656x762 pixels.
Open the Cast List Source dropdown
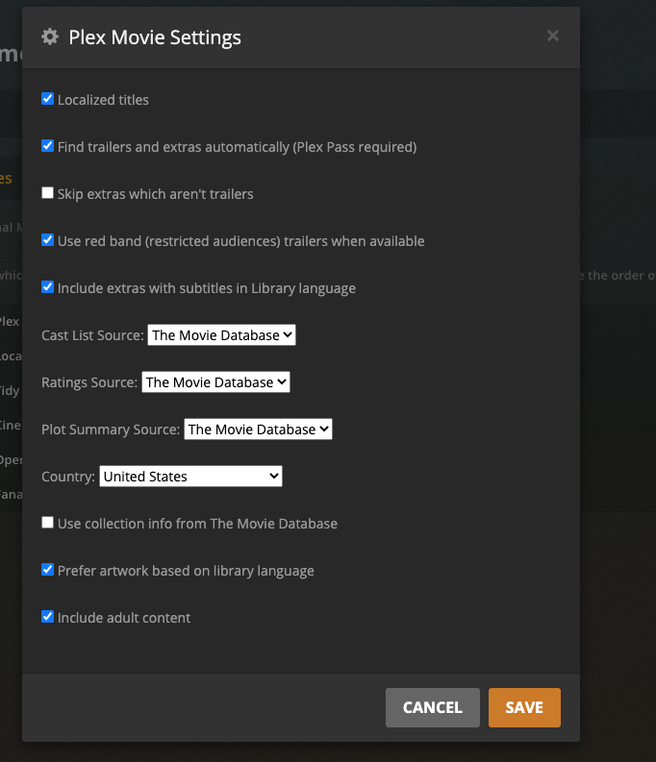[x=222, y=335]
